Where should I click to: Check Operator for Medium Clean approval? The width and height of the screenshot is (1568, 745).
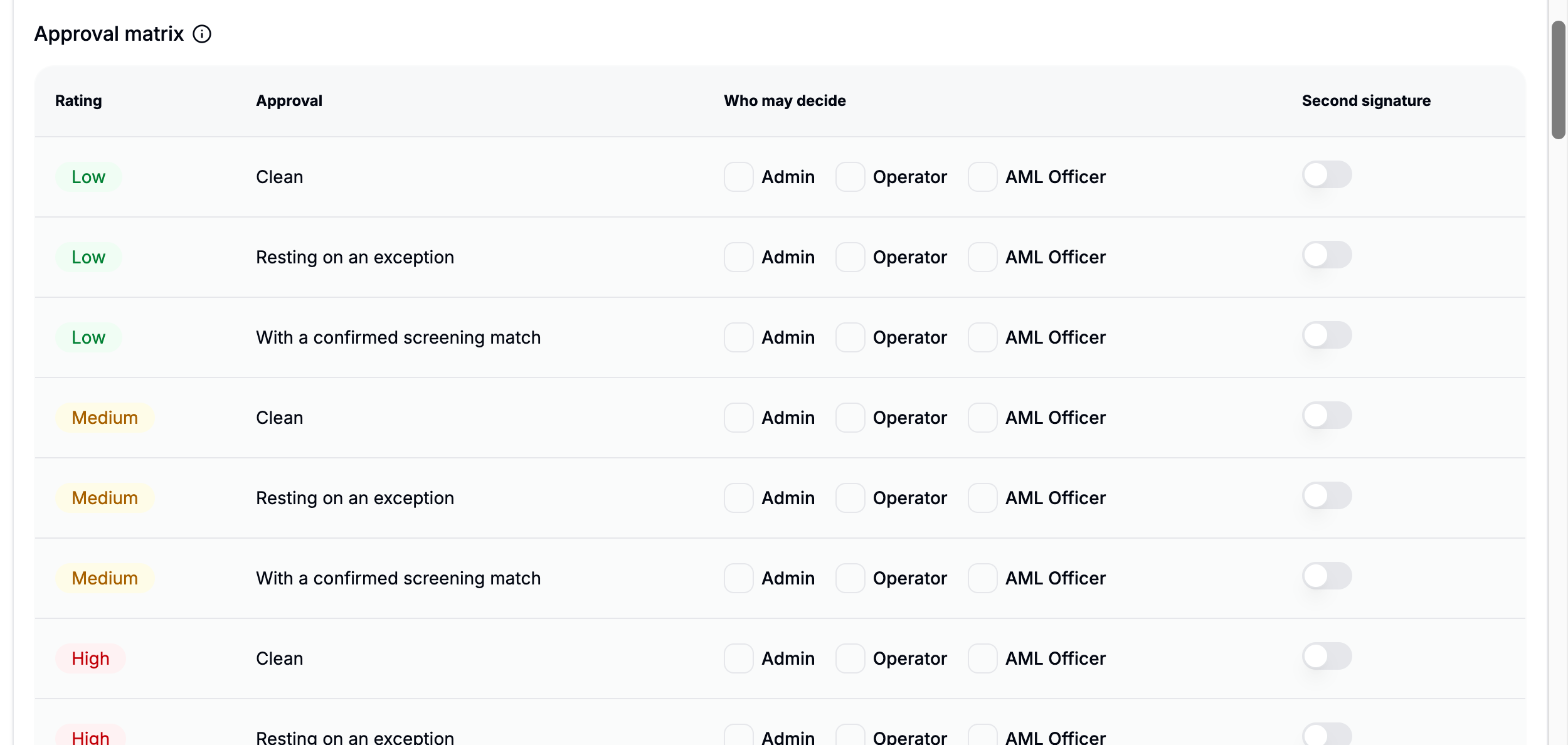(850, 417)
